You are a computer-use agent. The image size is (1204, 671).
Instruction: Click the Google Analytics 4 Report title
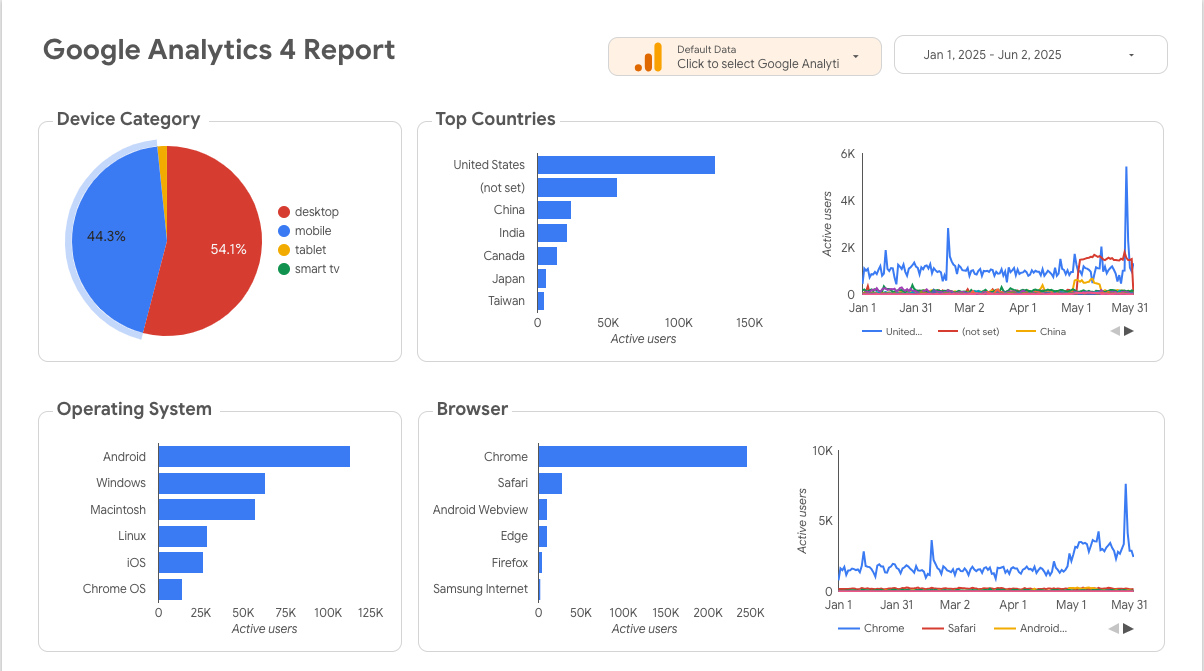(219, 50)
